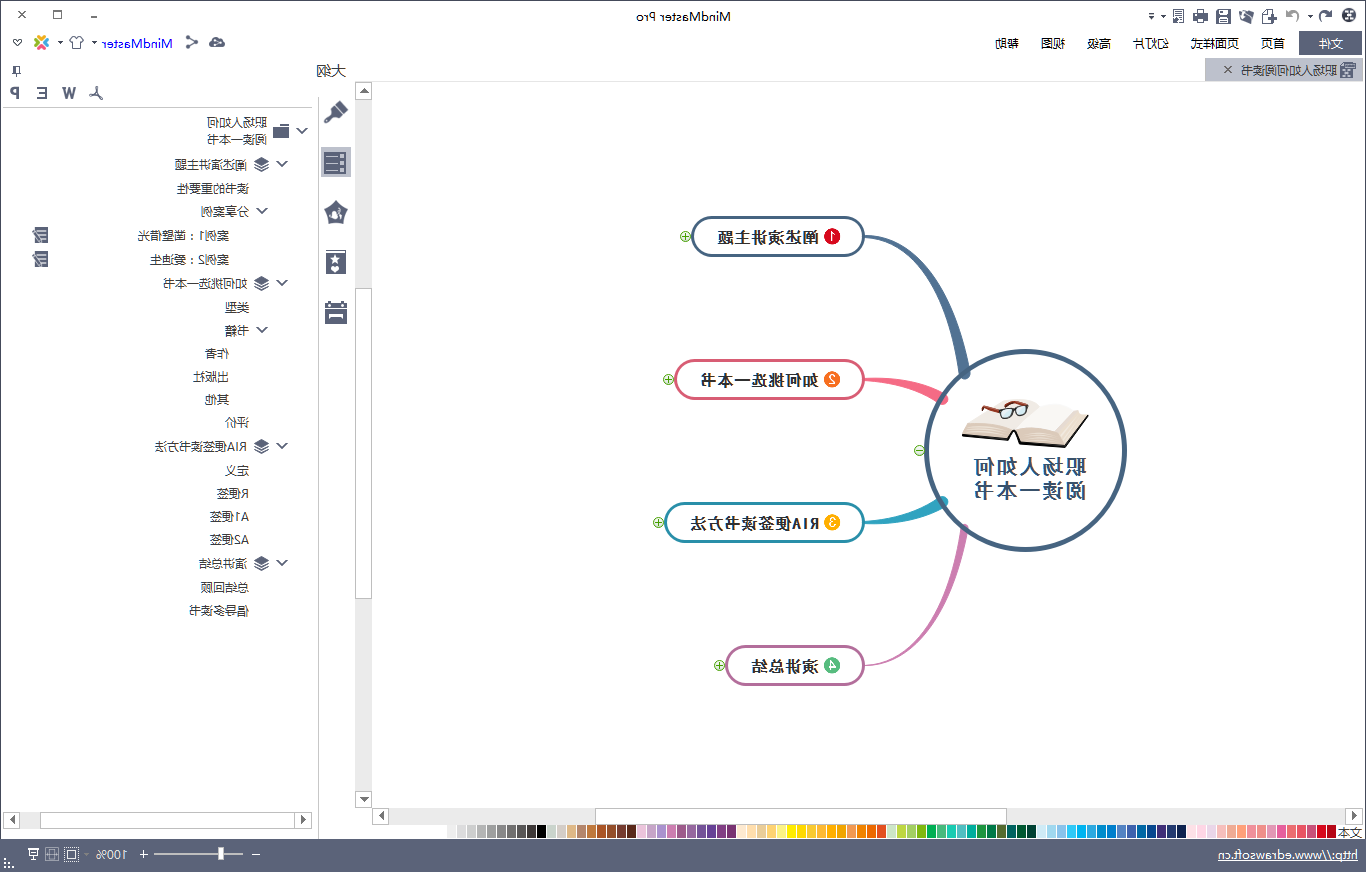The height and width of the screenshot is (872, 1366).
Task: Collapse the 阐述演讲主题 outline node
Action: pos(282,164)
